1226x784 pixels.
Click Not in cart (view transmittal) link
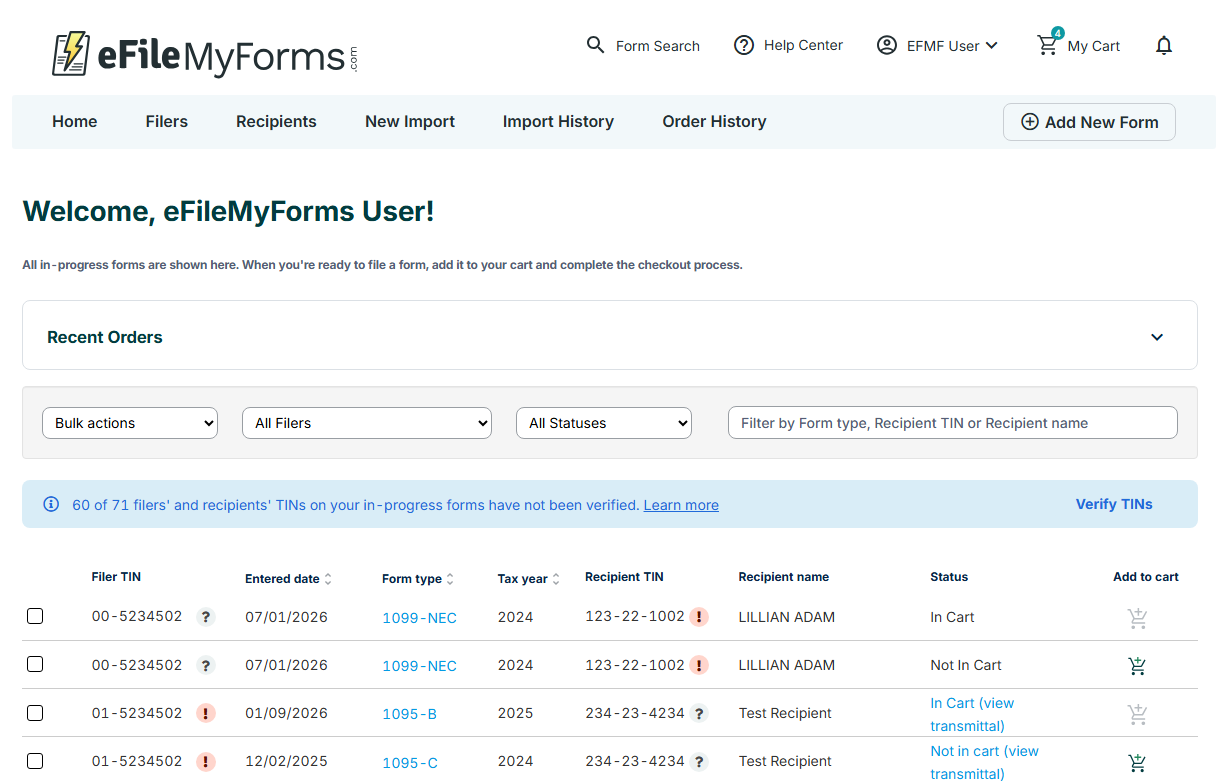pyautogui.click(x=984, y=762)
